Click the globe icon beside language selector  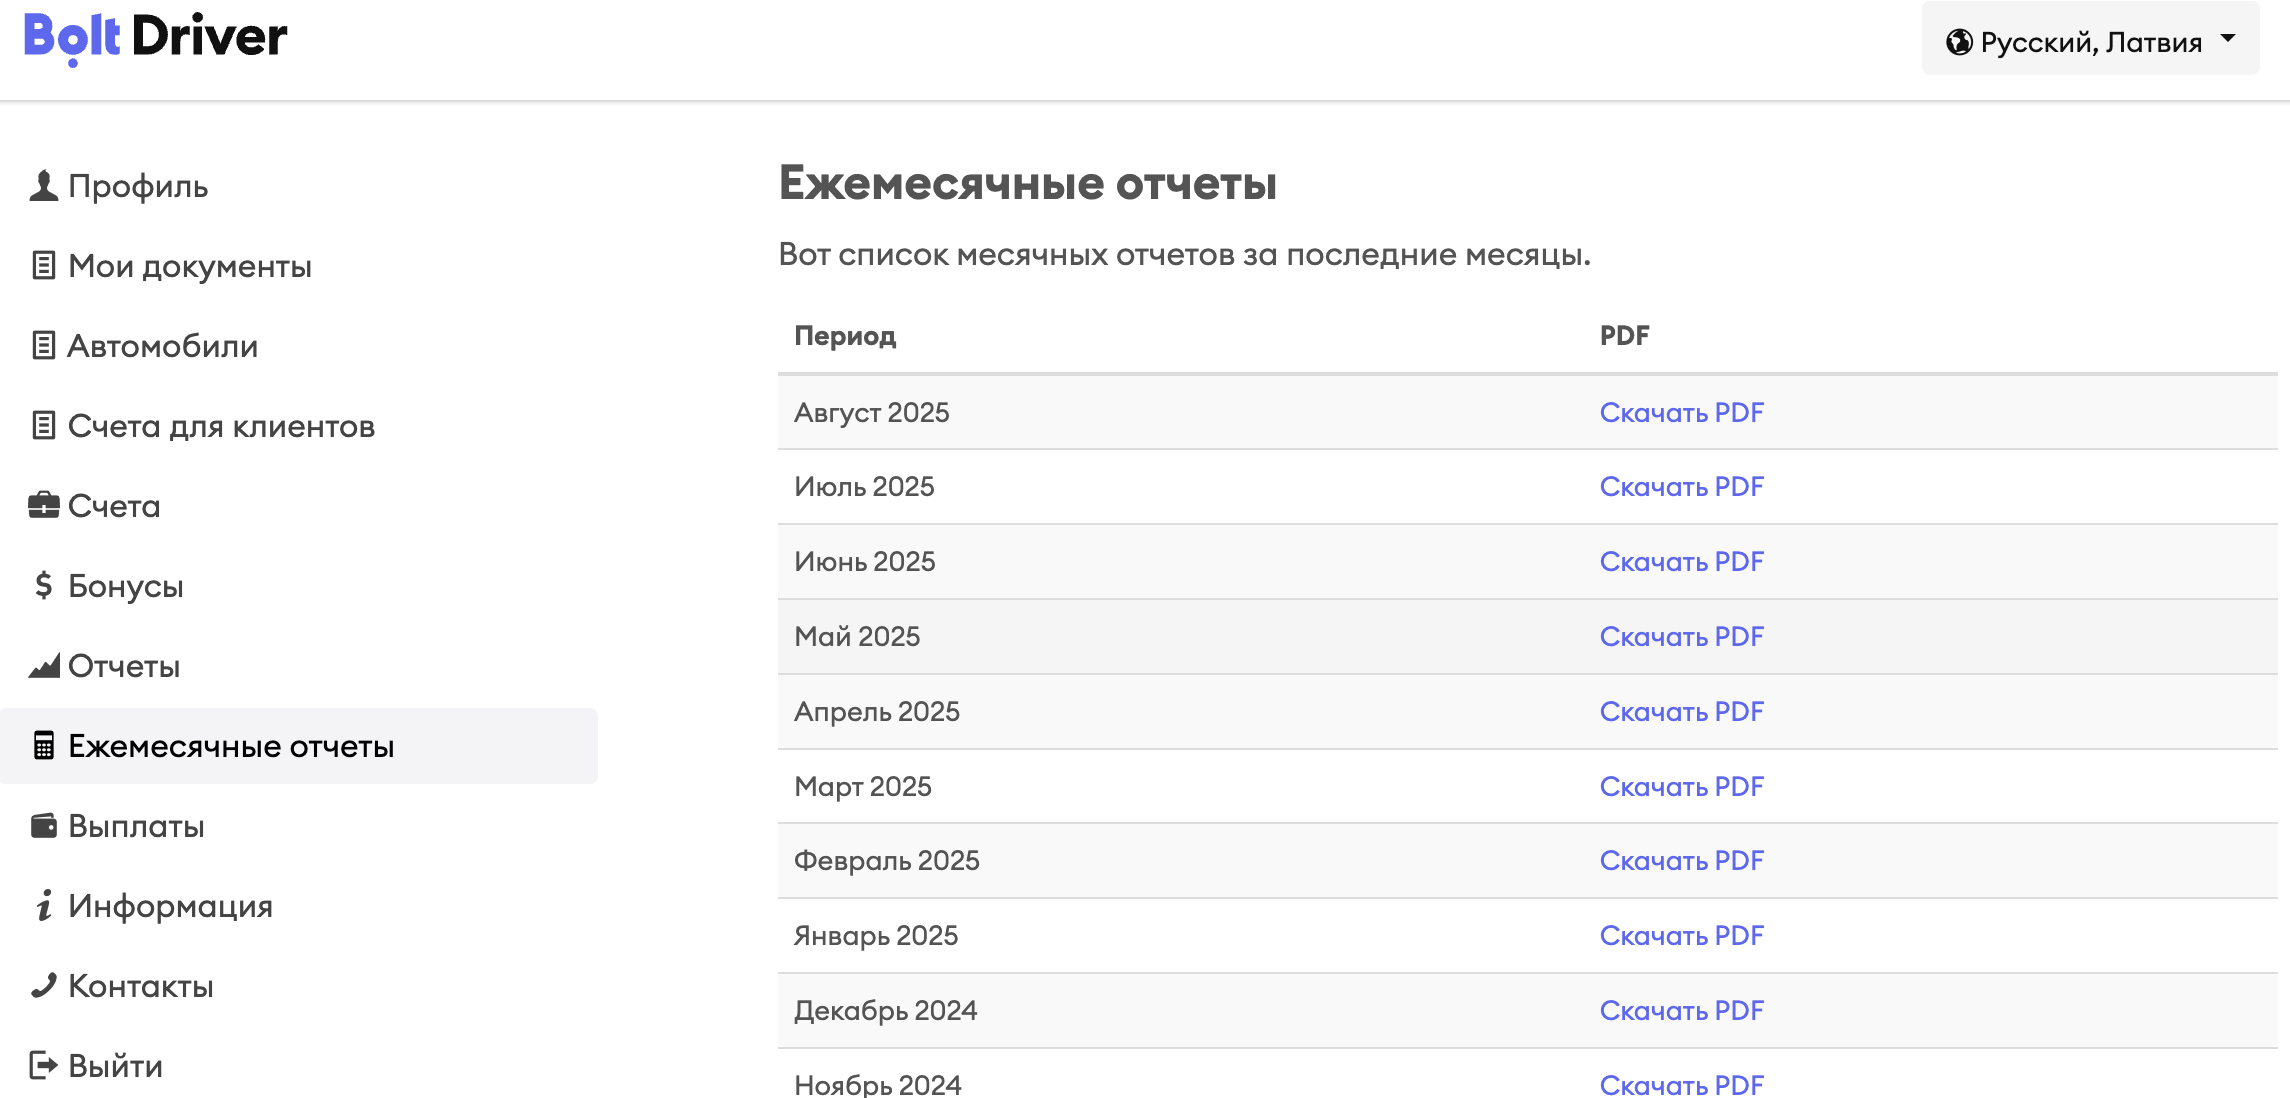pyautogui.click(x=1961, y=40)
